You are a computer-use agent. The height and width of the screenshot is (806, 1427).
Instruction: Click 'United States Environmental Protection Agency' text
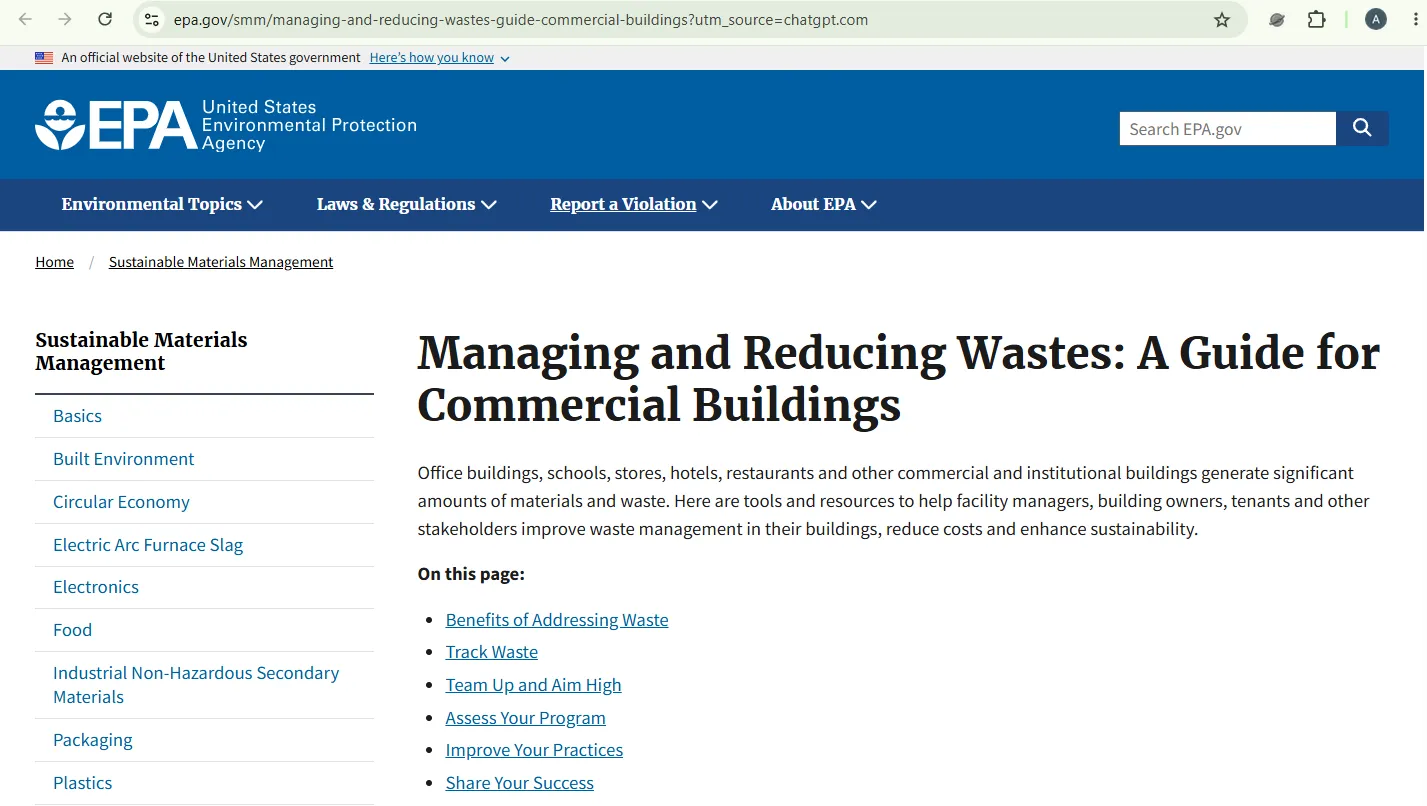tap(309, 125)
